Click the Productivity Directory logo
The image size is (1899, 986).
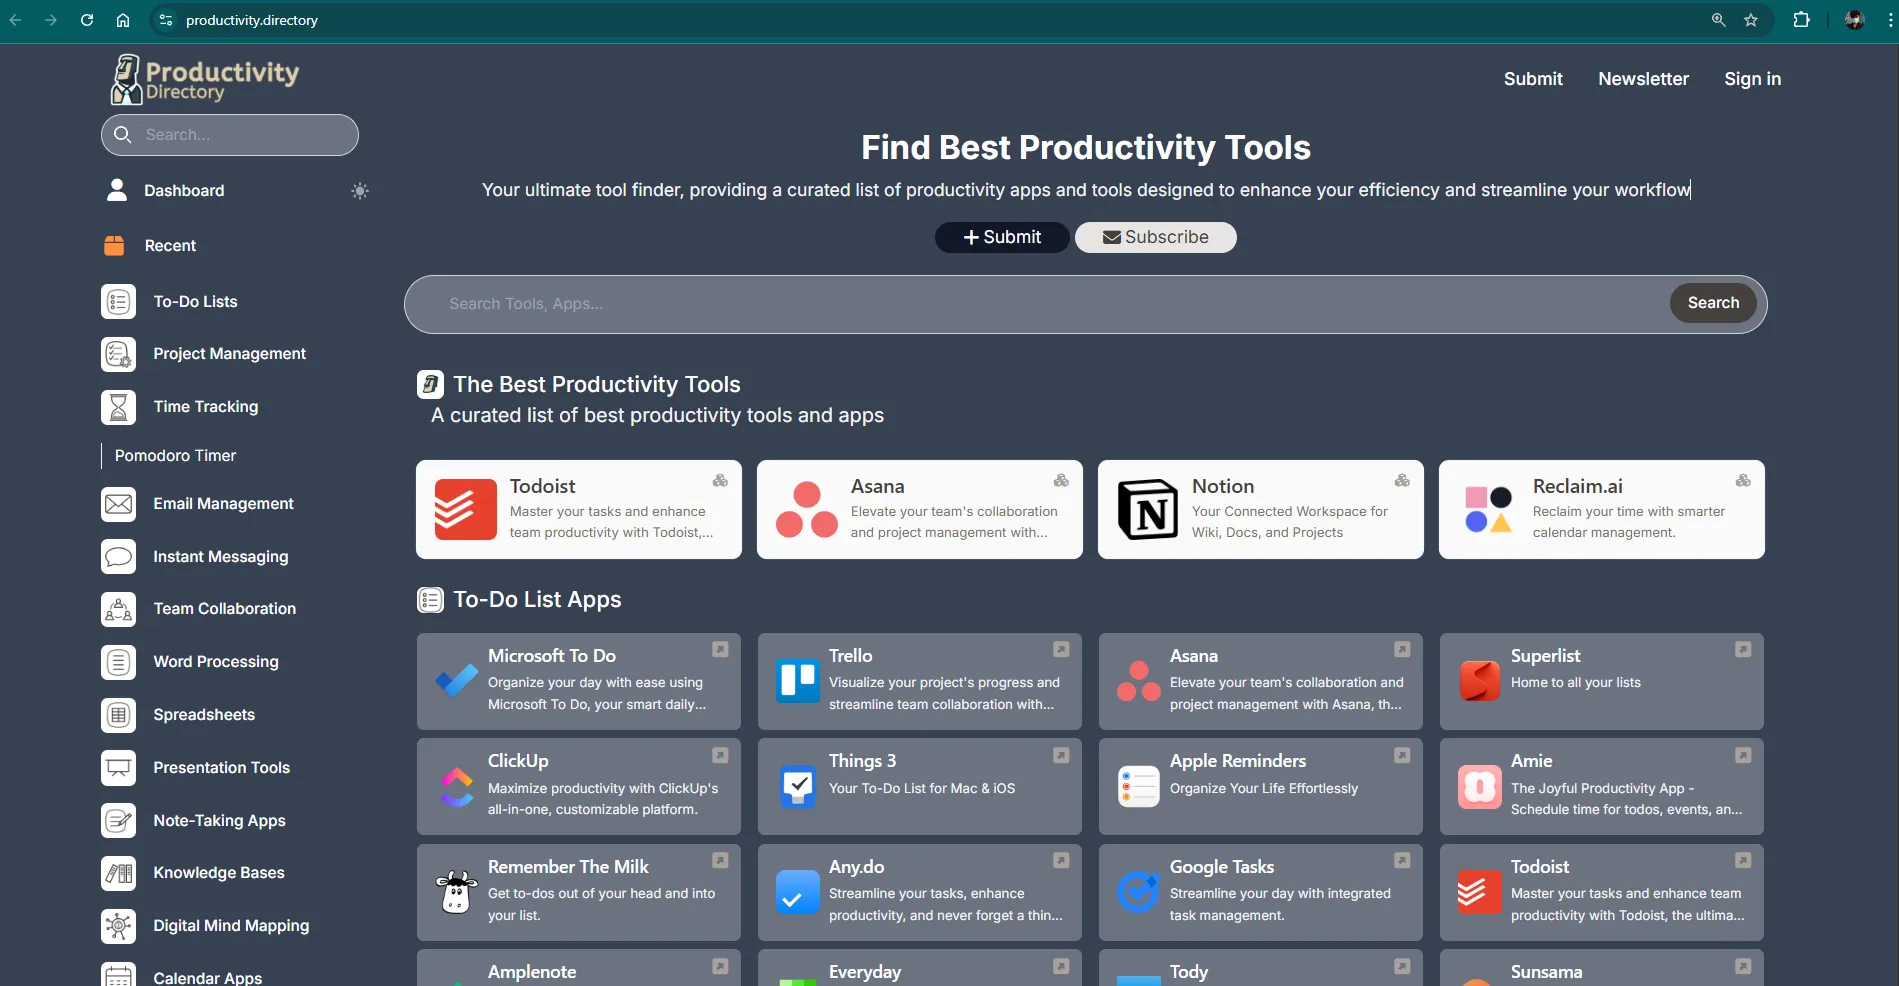[203, 78]
